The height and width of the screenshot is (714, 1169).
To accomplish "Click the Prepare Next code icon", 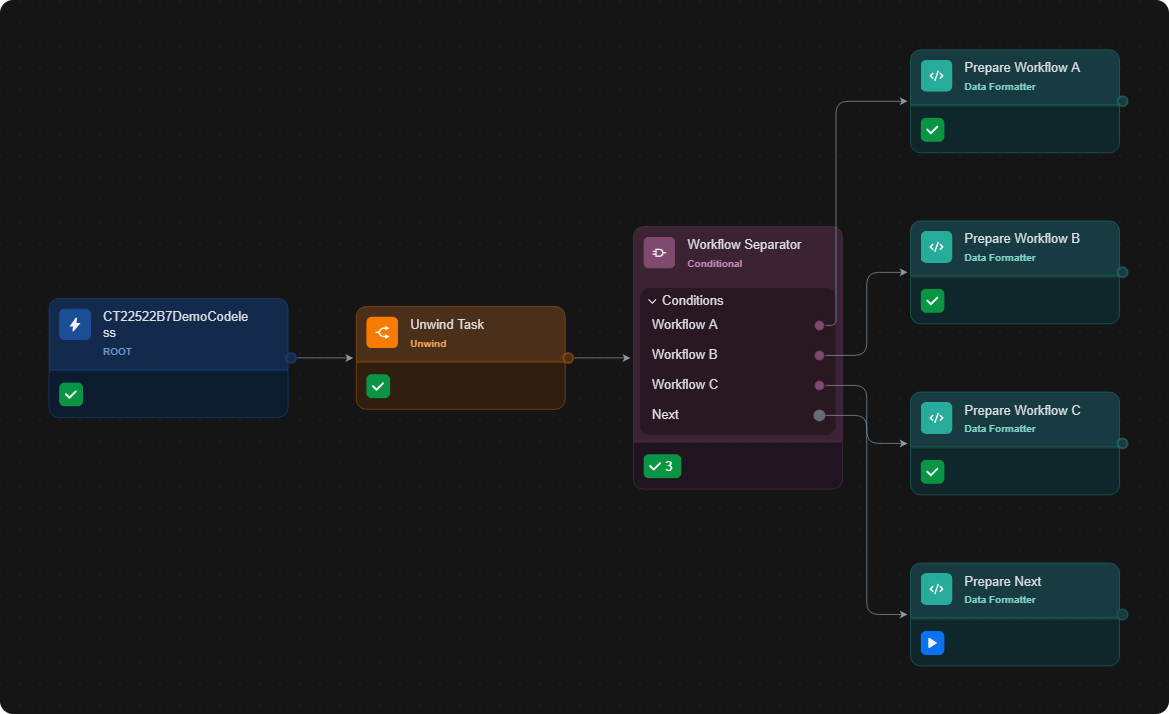I will pos(936,589).
